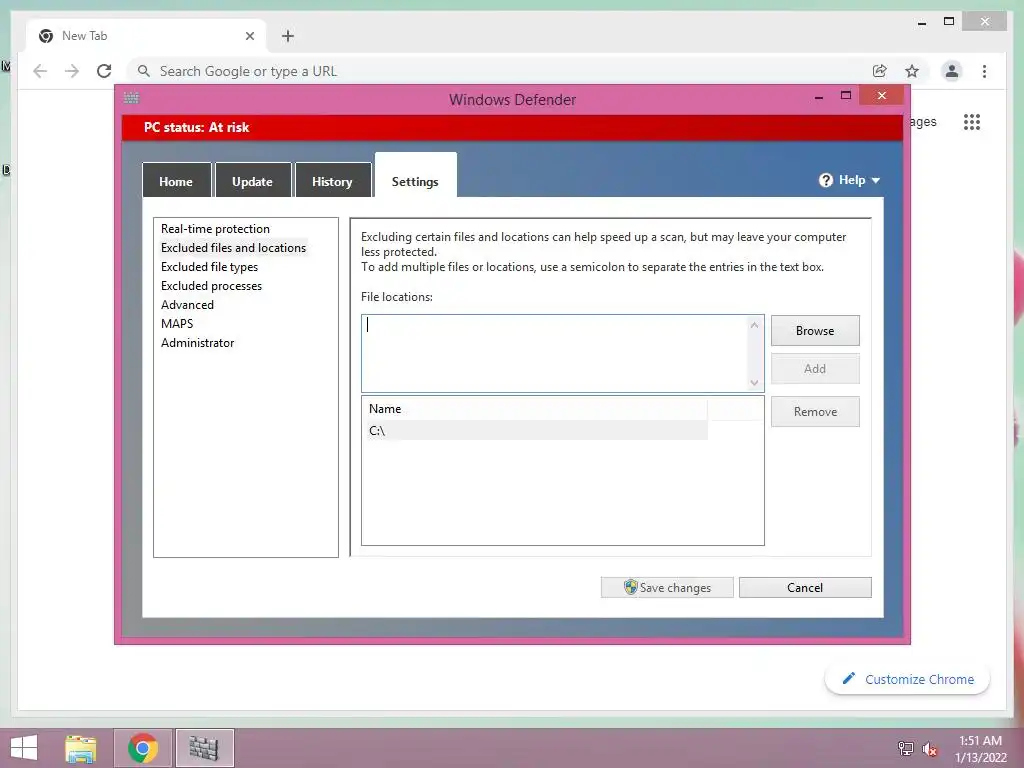The height and width of the screenshot is (768, 1024).
Task: Go forward in Chrome
Action: pos(72,71)
